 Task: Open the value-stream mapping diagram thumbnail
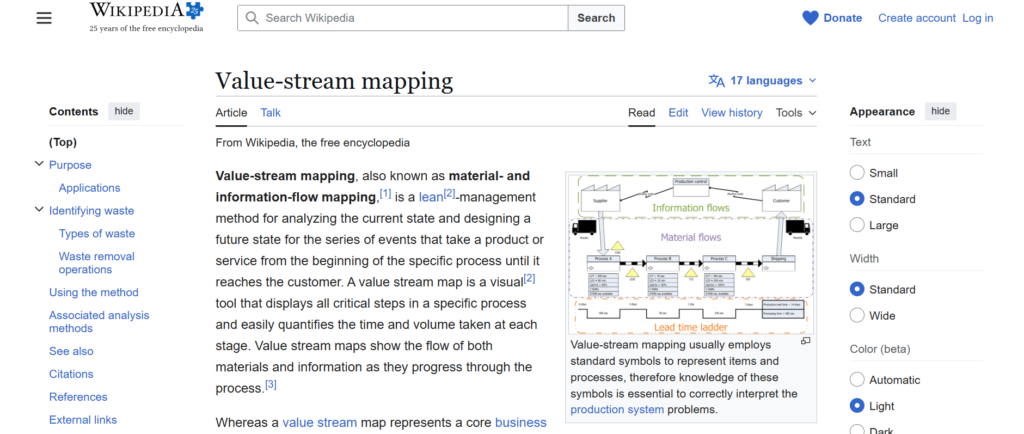(690, 253)
